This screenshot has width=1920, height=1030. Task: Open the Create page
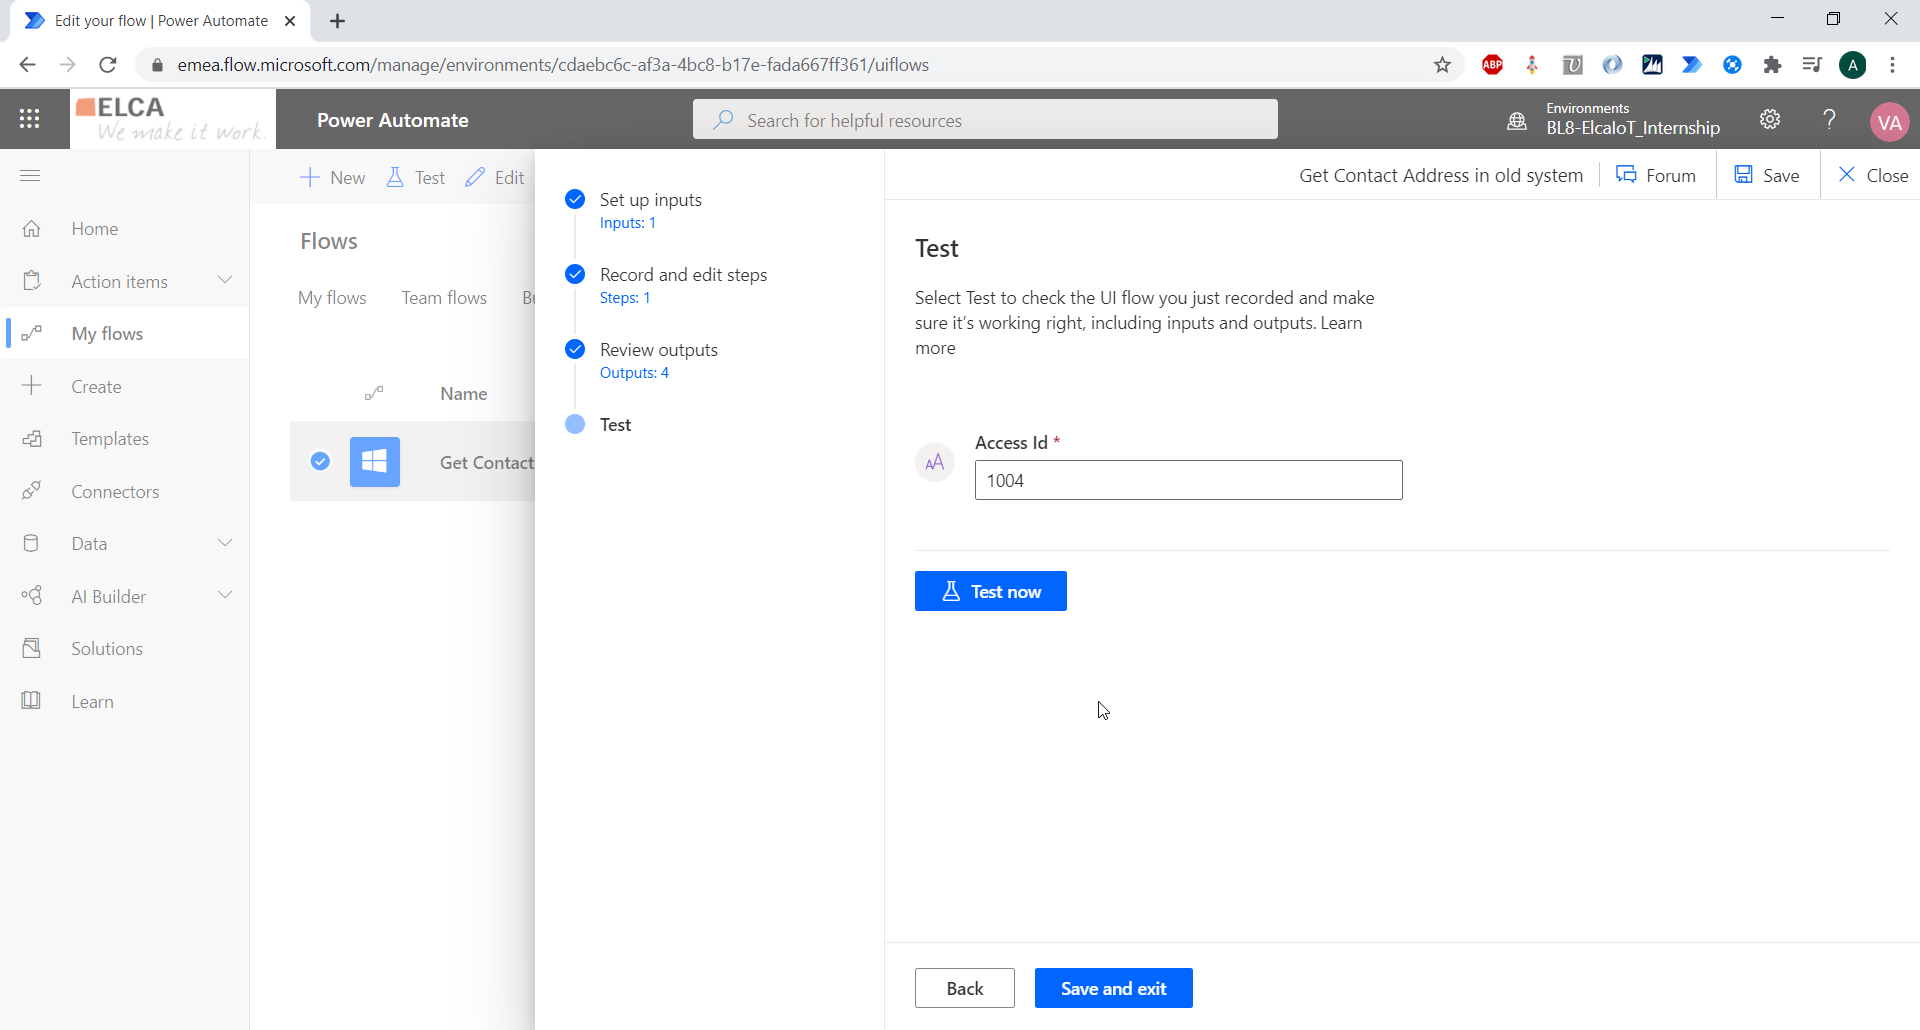pos(96,387)
